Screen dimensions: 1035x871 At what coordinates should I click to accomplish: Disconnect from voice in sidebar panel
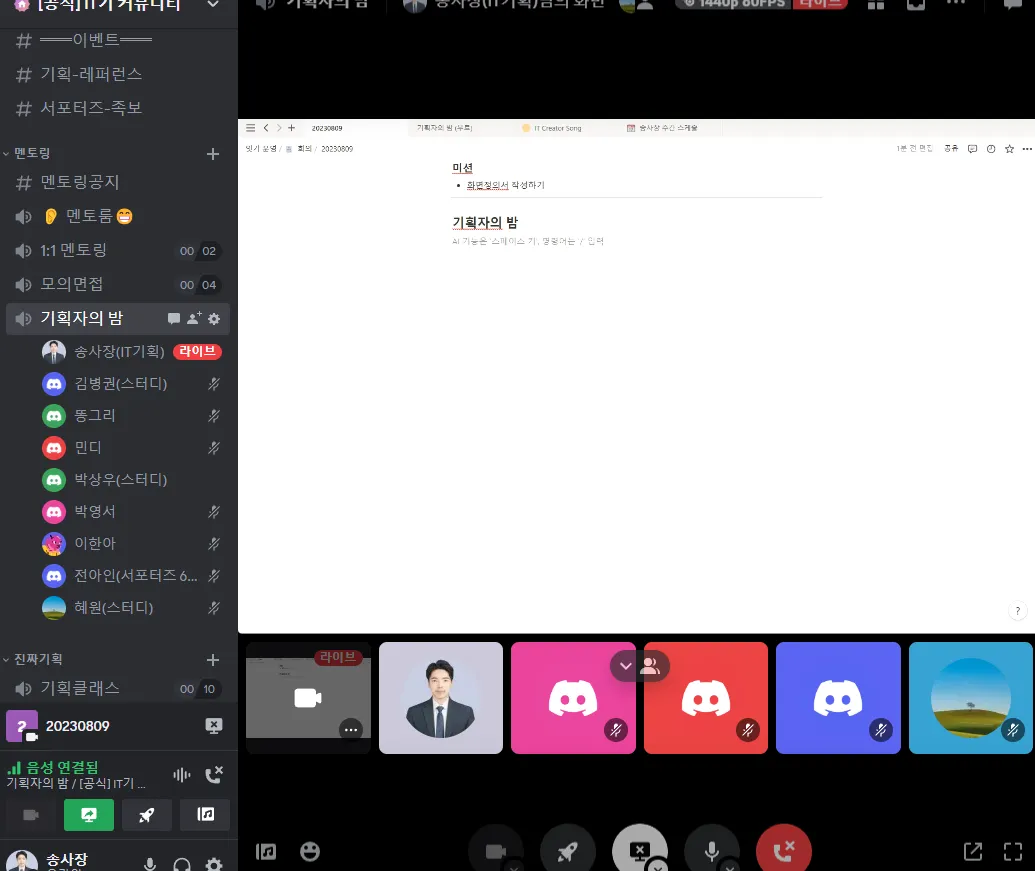click(214, 775)
